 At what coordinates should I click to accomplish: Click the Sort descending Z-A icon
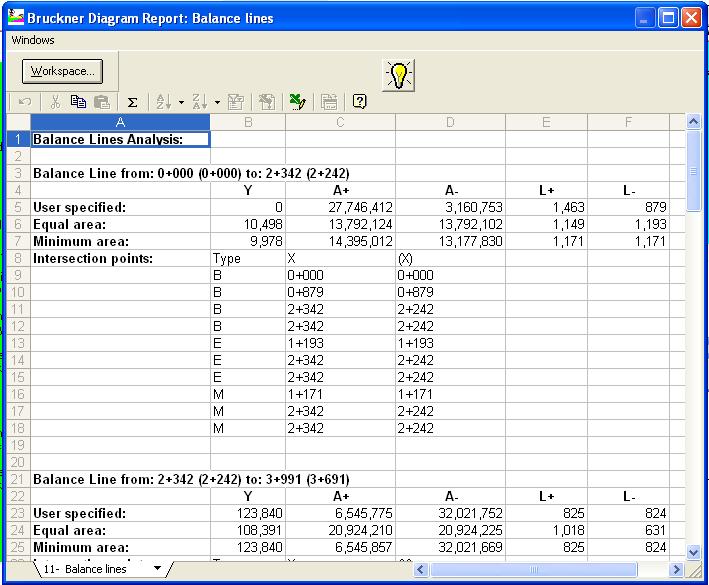(x=199, y=102)
